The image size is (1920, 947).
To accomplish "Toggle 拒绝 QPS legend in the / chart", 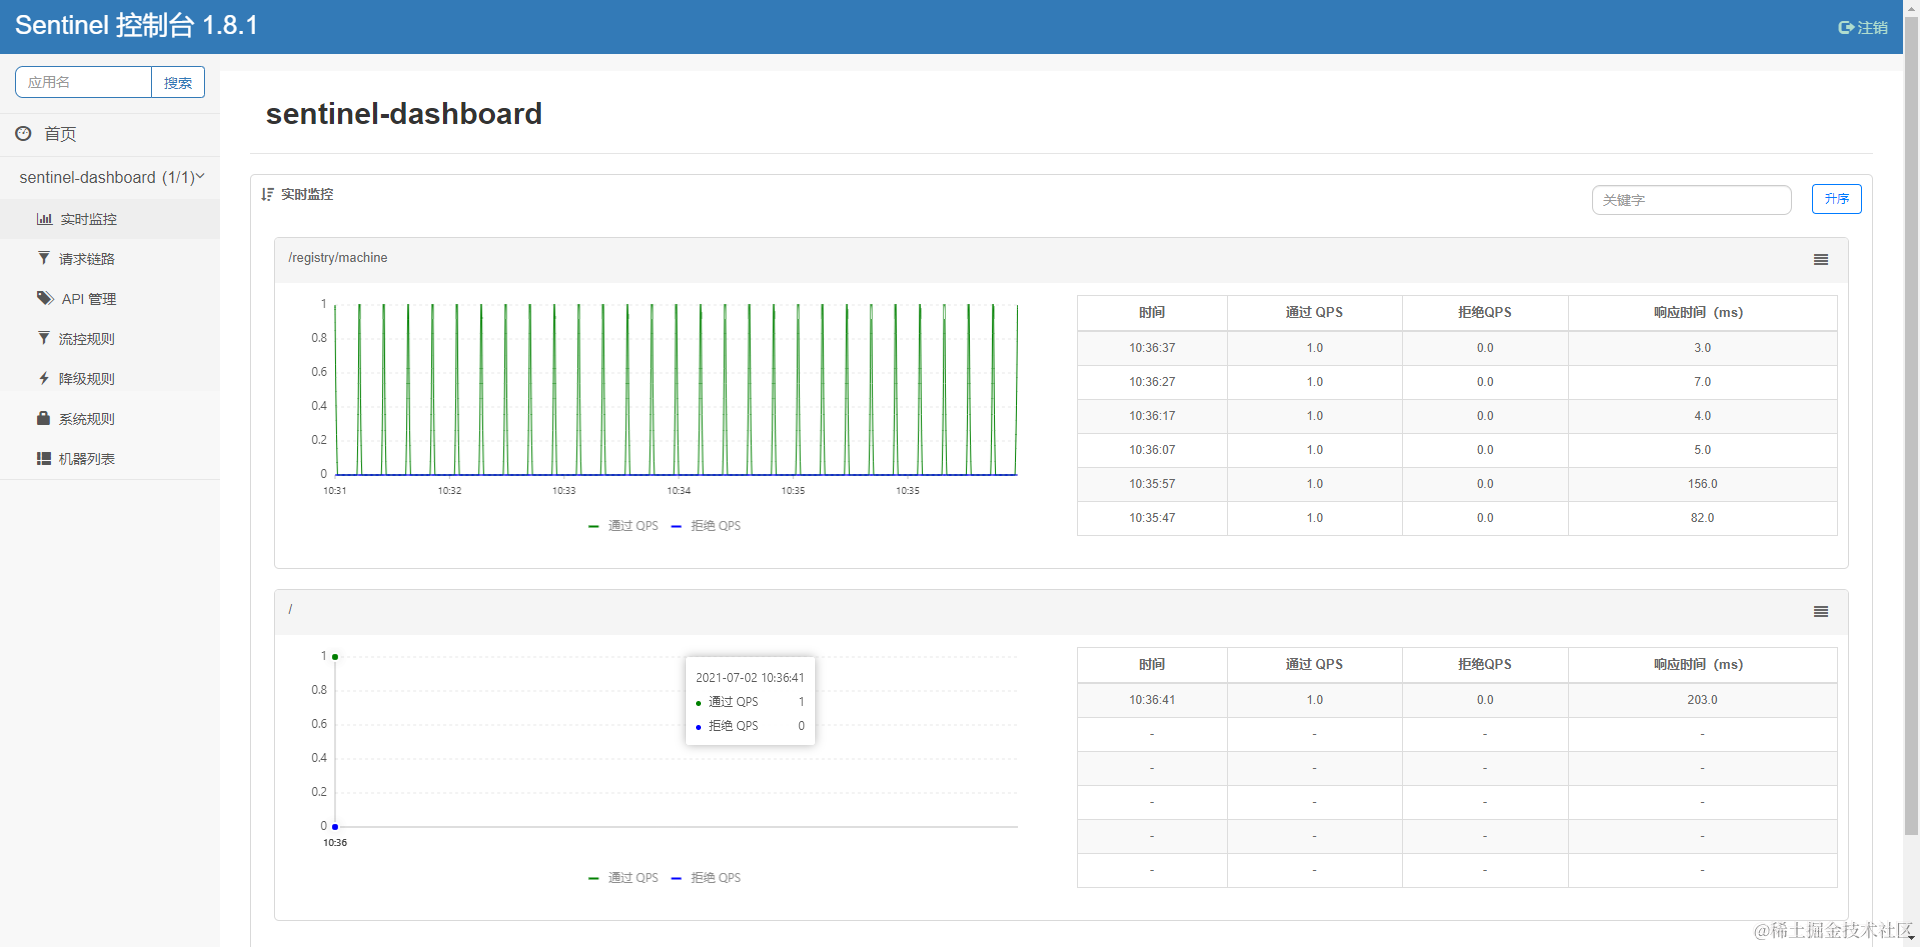I will (706, 878).
